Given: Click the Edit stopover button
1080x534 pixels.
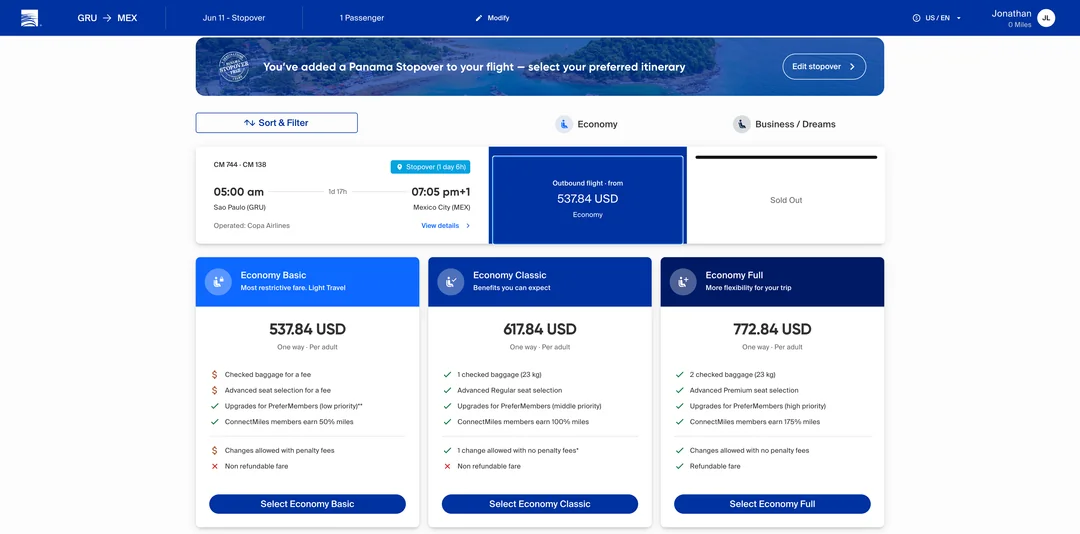Looking at the screenshot, I should 824,67.
